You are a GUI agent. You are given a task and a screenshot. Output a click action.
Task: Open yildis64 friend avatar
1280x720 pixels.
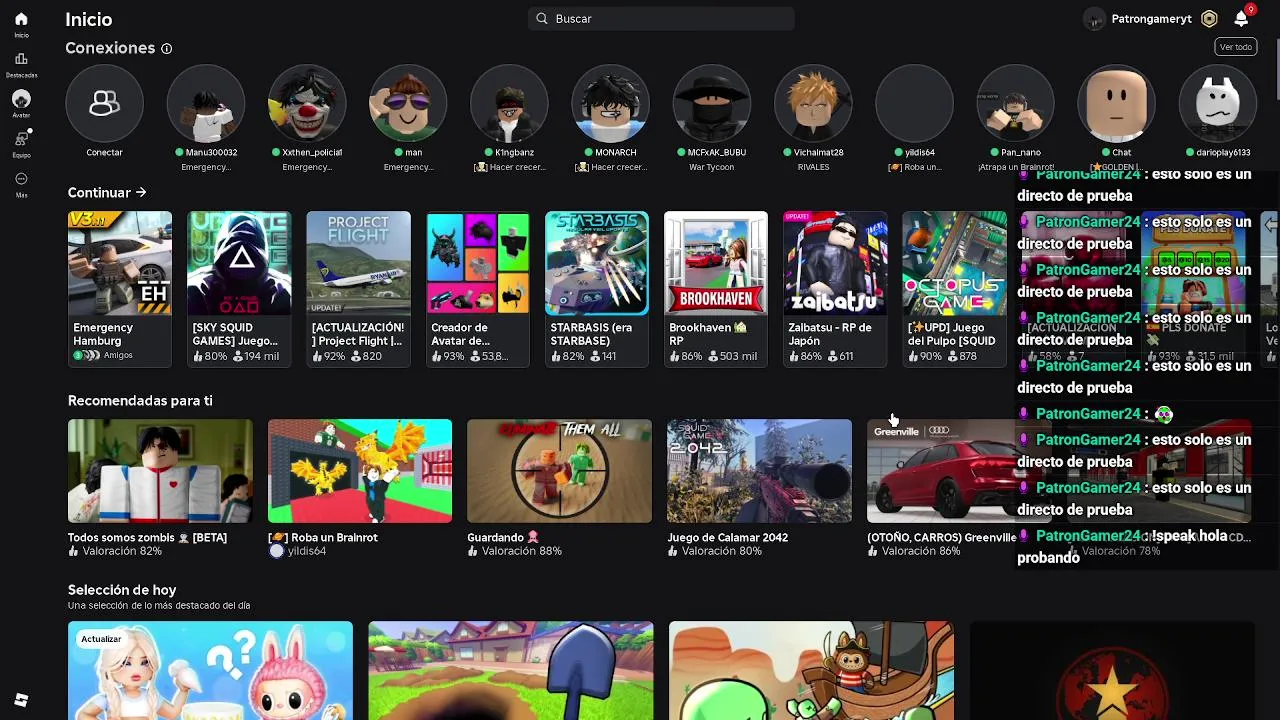(x=914, y=103)
